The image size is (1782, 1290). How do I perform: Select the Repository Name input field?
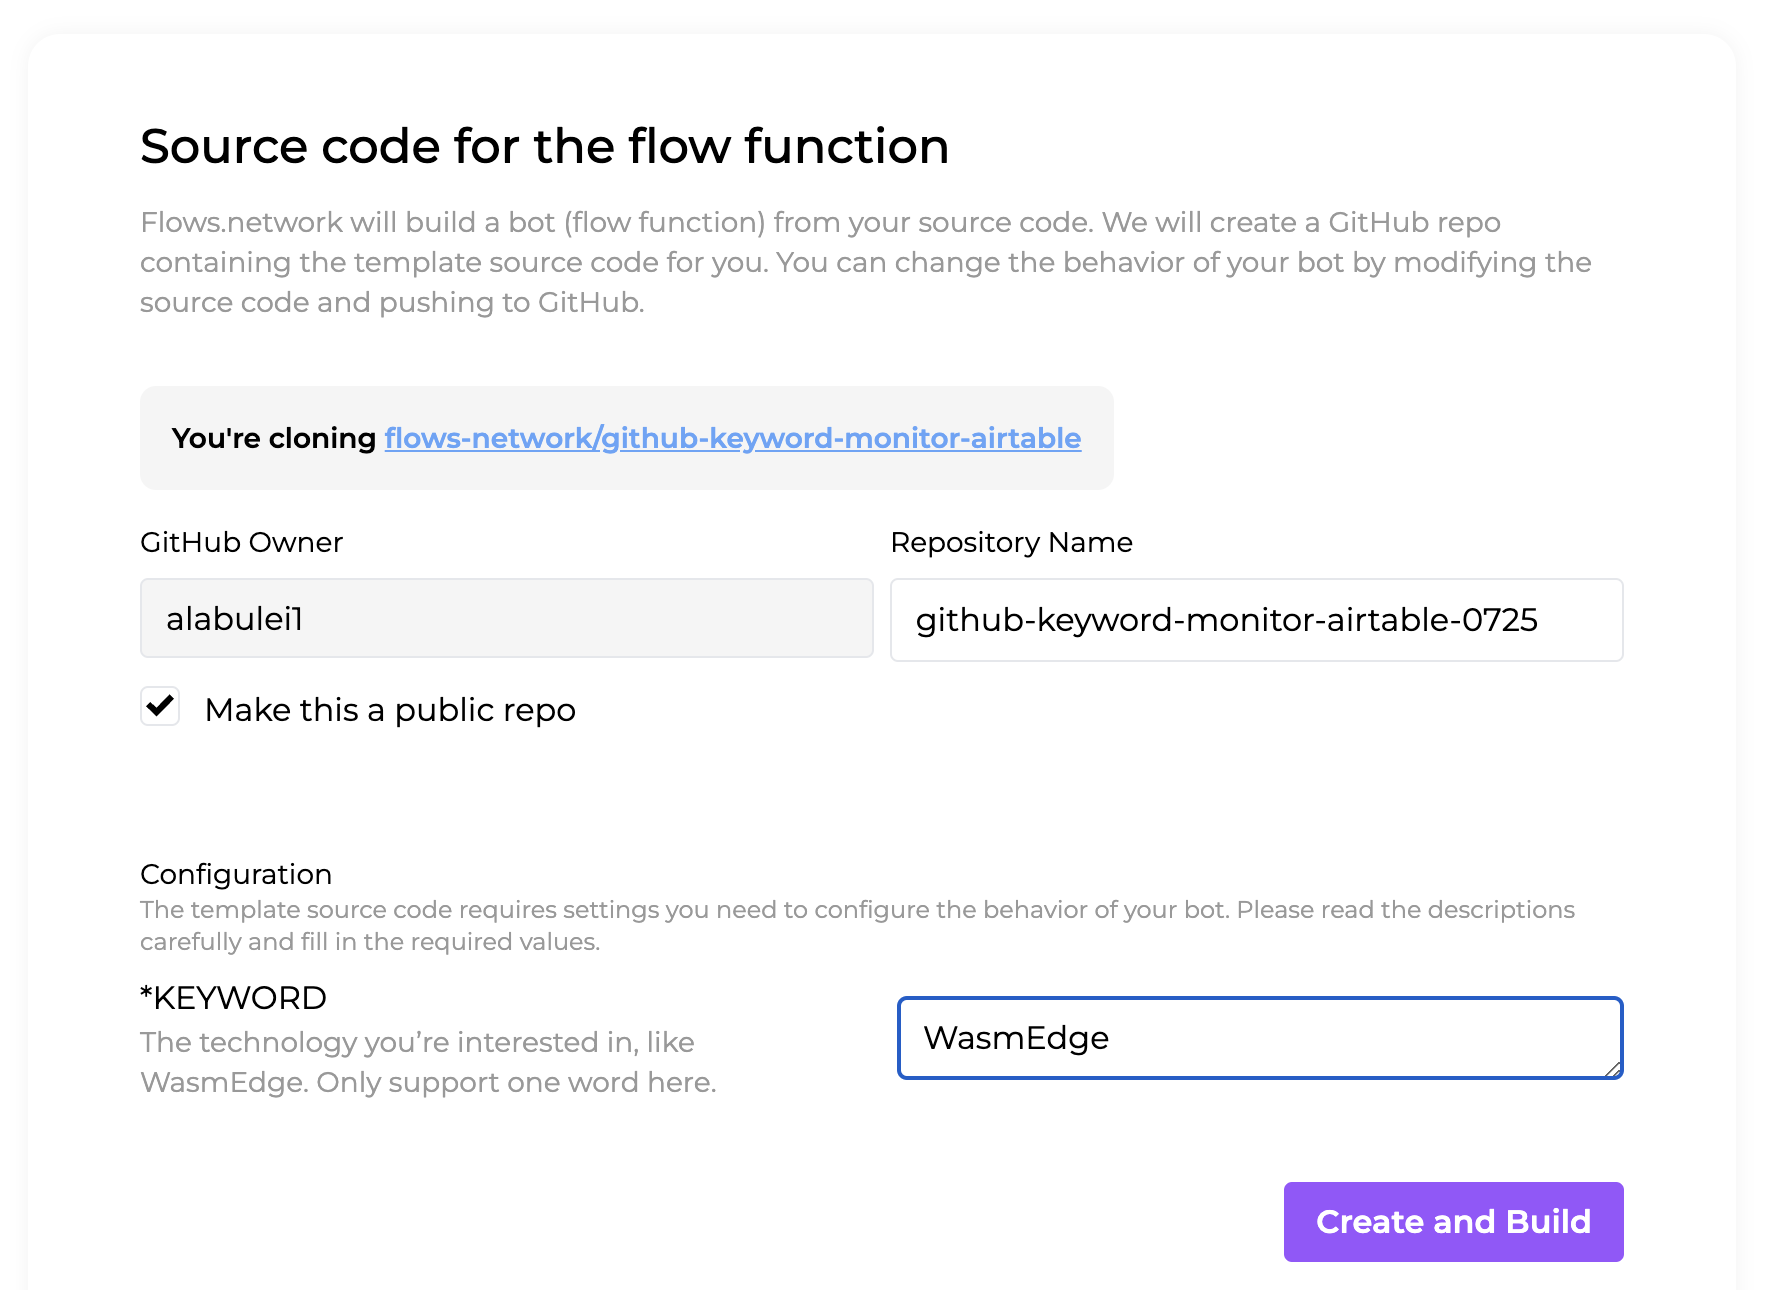click(1256, 620)
